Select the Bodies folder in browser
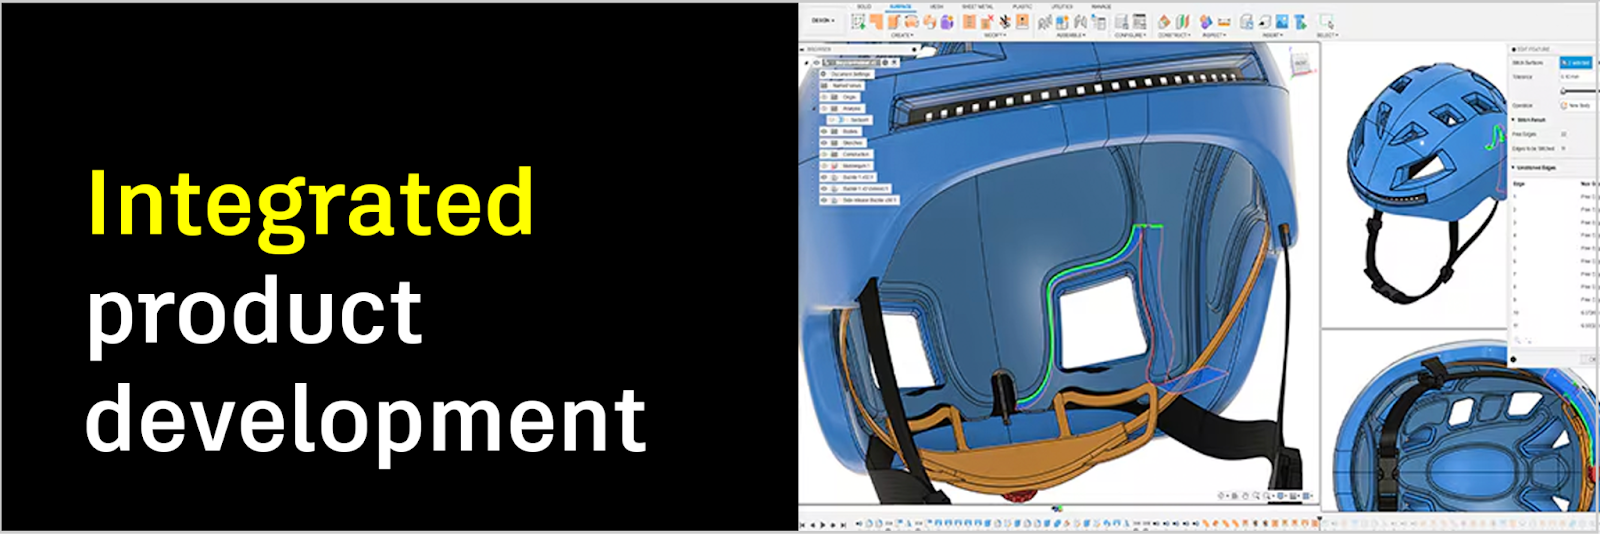The height and width of the screenshot is (534, 1600). click(x=840, y=131)
